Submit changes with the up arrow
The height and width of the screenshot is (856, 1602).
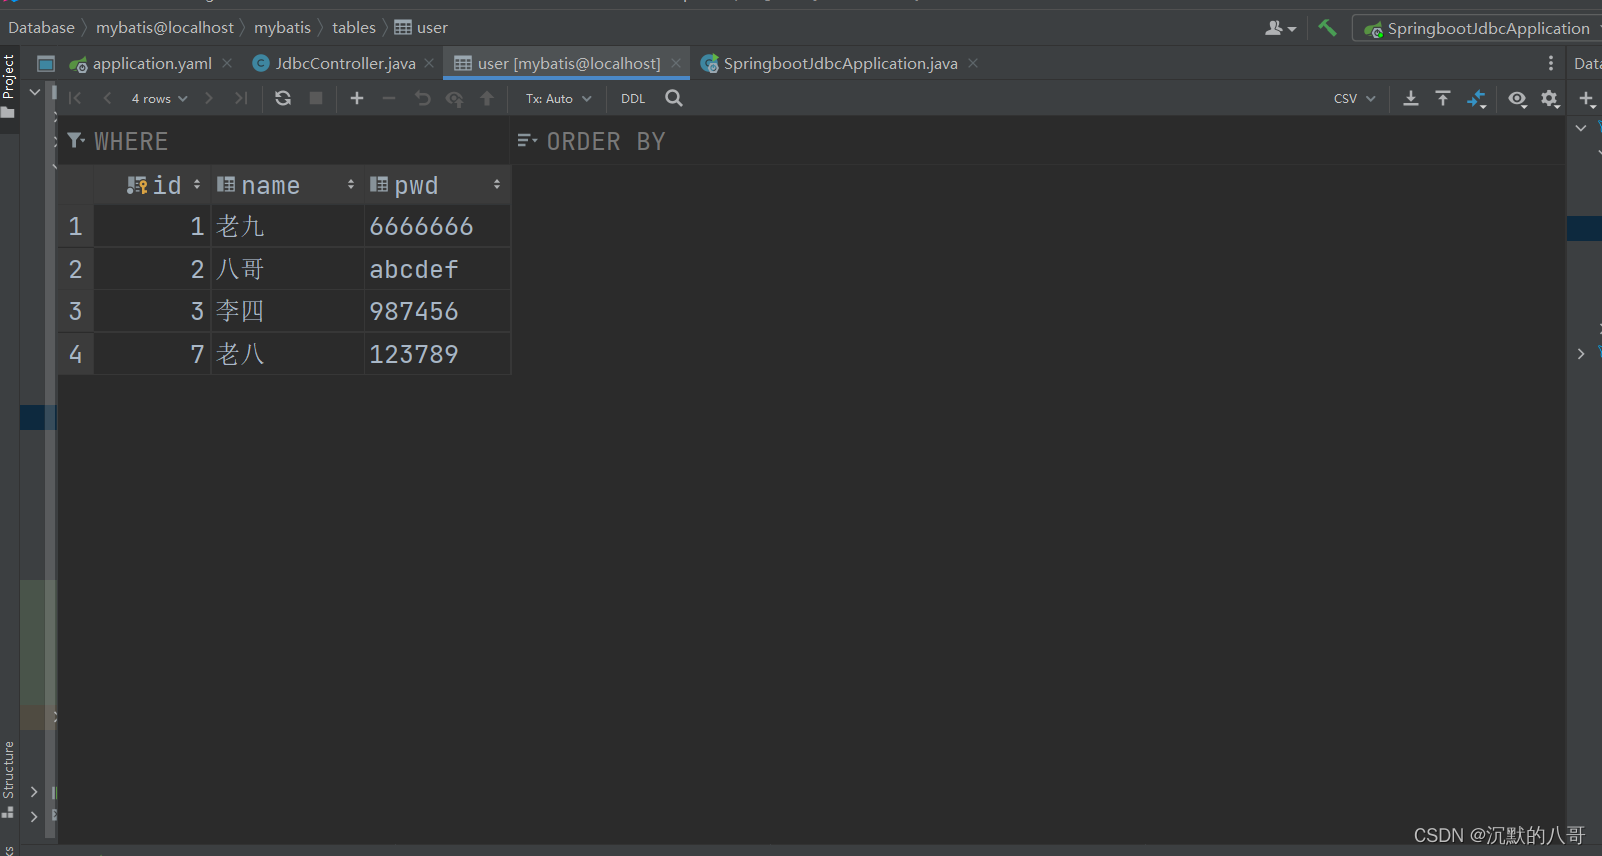point(487,98)
